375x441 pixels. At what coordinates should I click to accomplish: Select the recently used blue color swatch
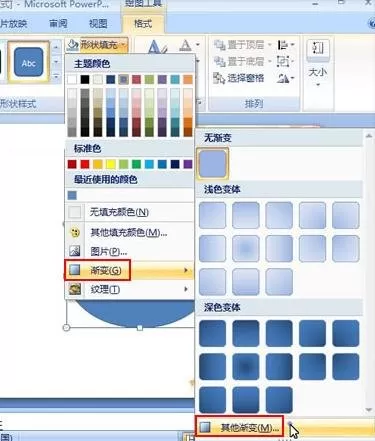coord(72,195)
